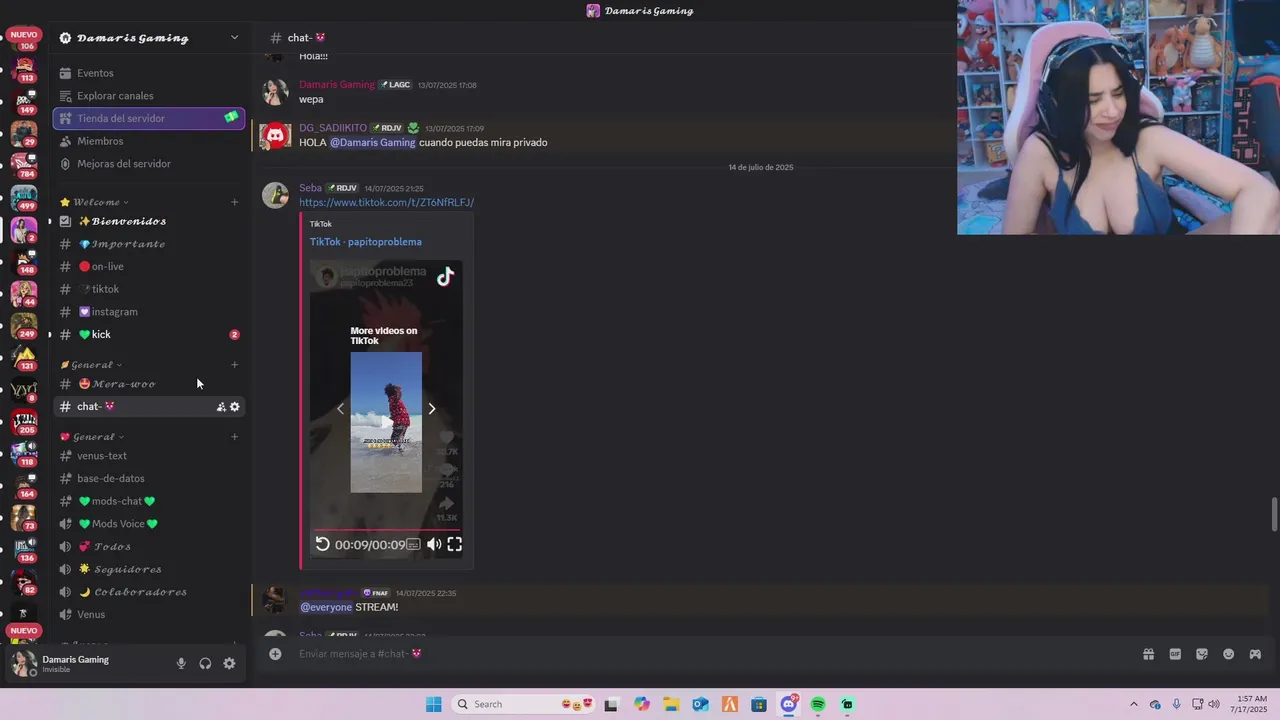Open File Explorer from the taskbar
Image resolution: width=1280 pixels, height=720 pixels.
671,704
